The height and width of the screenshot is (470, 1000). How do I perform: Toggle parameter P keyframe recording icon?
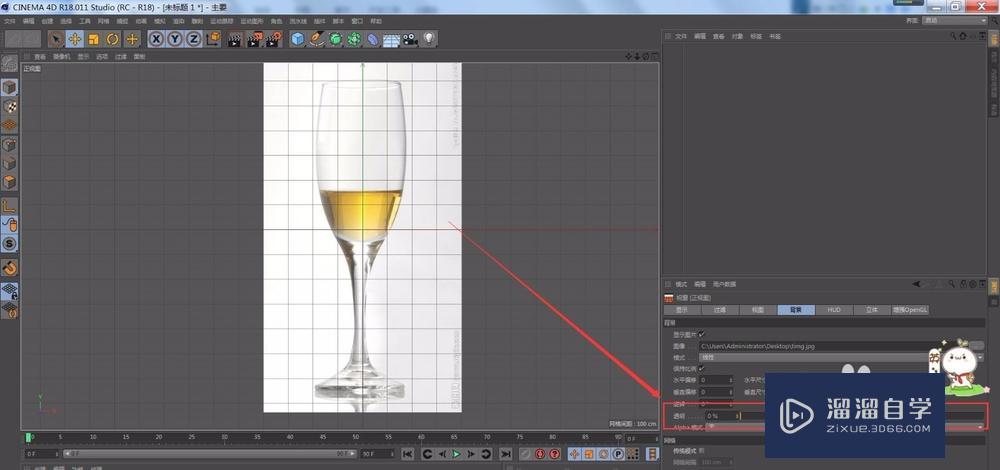click(x=617, y=454)
